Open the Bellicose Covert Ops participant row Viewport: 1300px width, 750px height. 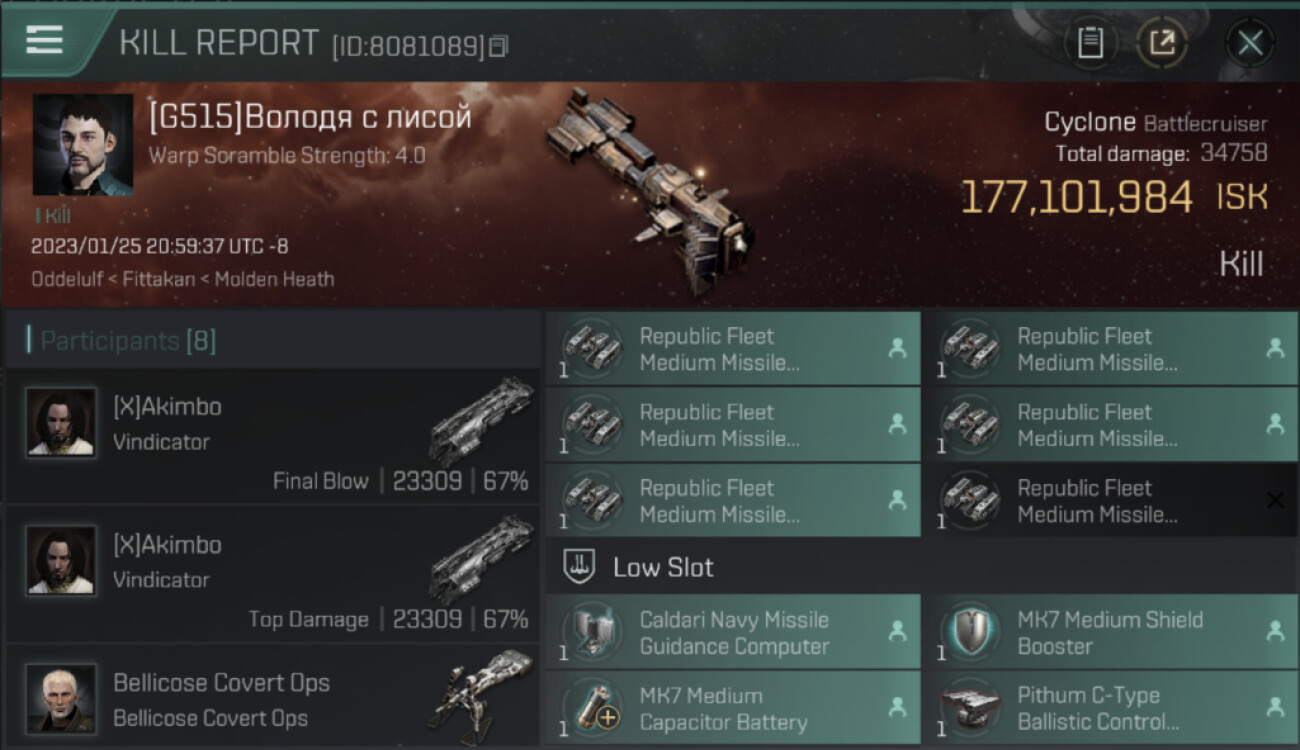pos(272,697)
